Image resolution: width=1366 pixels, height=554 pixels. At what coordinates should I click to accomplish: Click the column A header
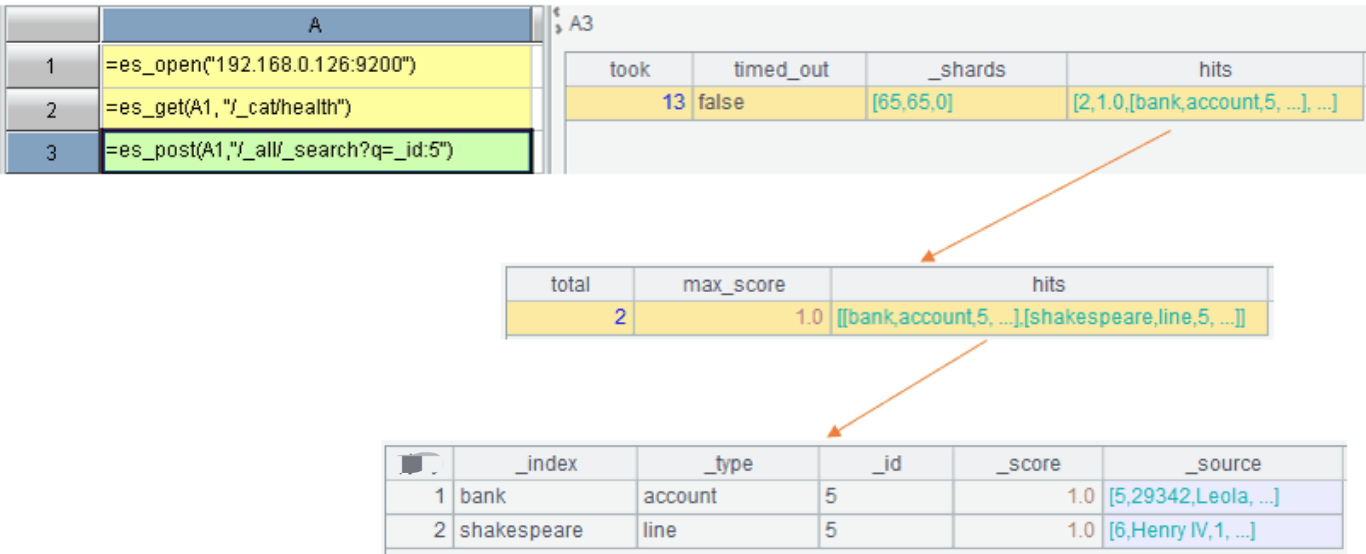tap(316, 22)
